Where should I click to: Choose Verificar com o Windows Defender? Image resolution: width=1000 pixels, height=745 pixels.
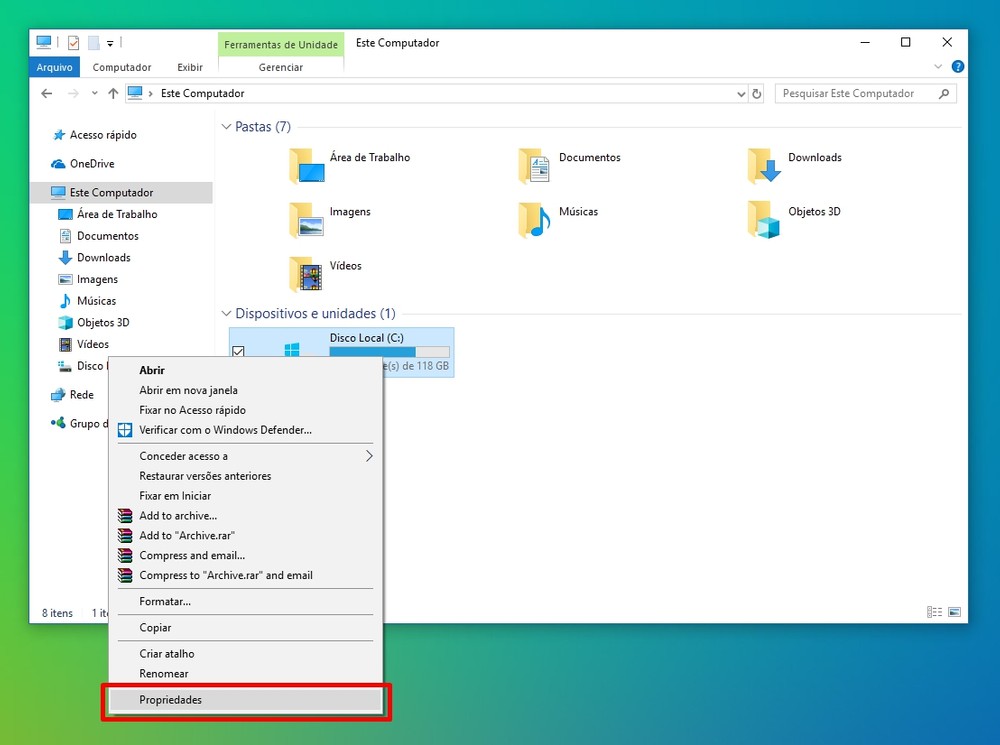pos(246,429)
